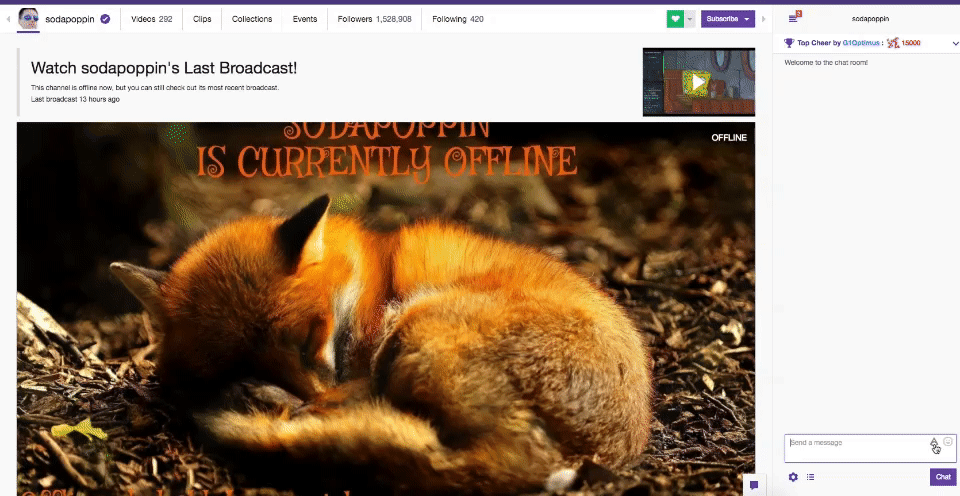Viewport: 960px width, 496px height.
Task: Click the Watch sodapoppin's Last Broadcast heading
Action: [x=163, y=68]
